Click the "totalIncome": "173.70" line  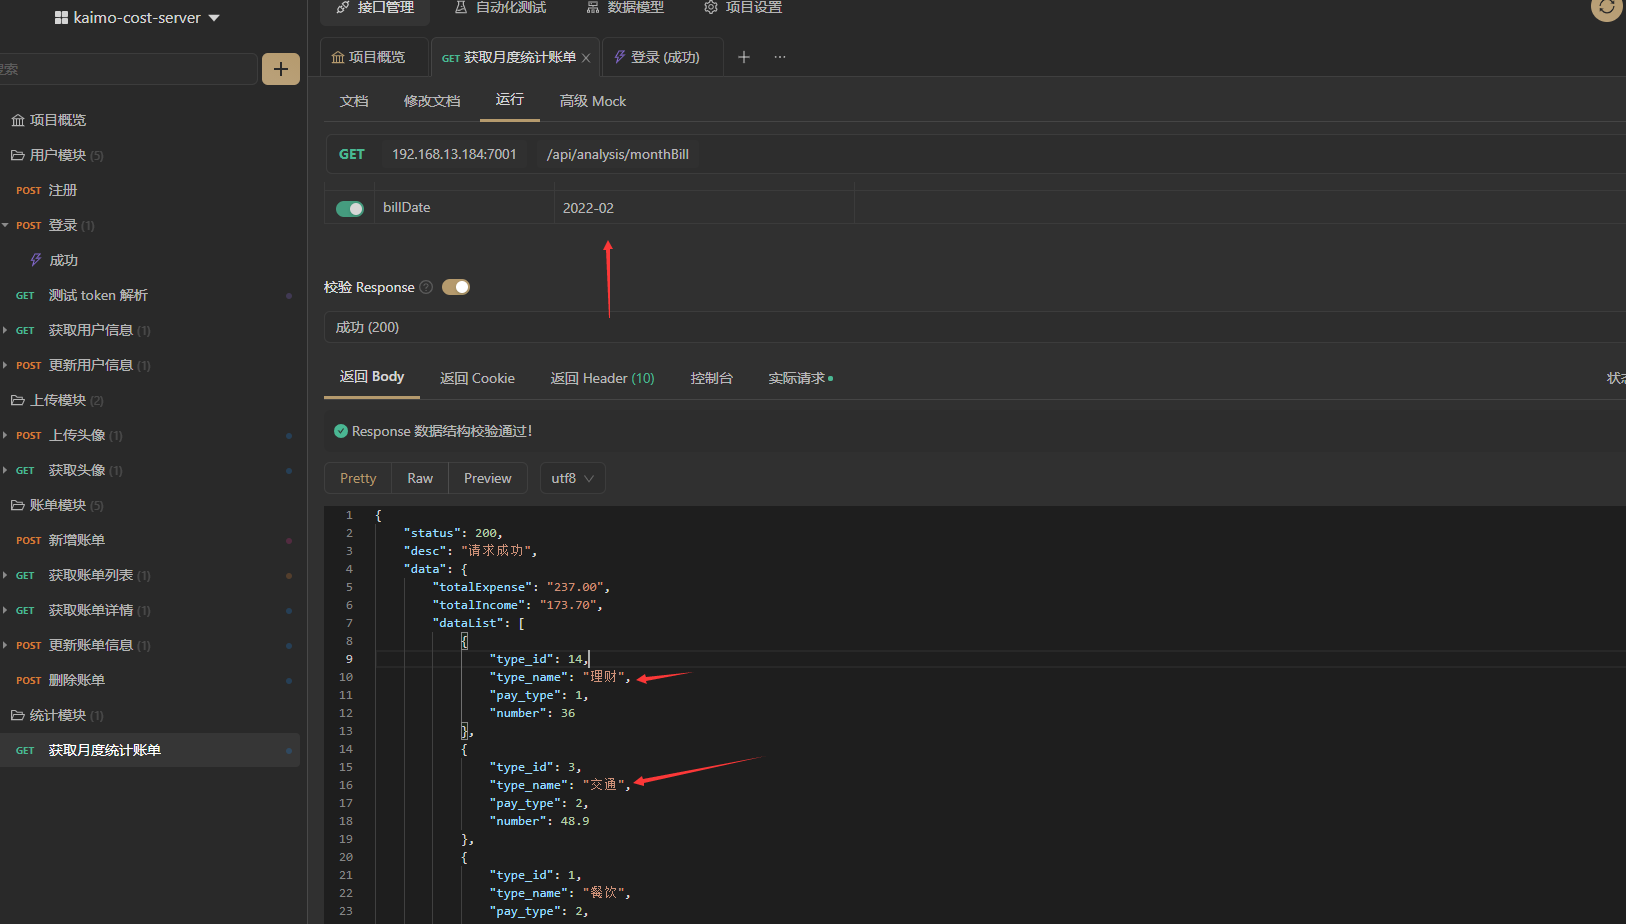pos(518,605)
